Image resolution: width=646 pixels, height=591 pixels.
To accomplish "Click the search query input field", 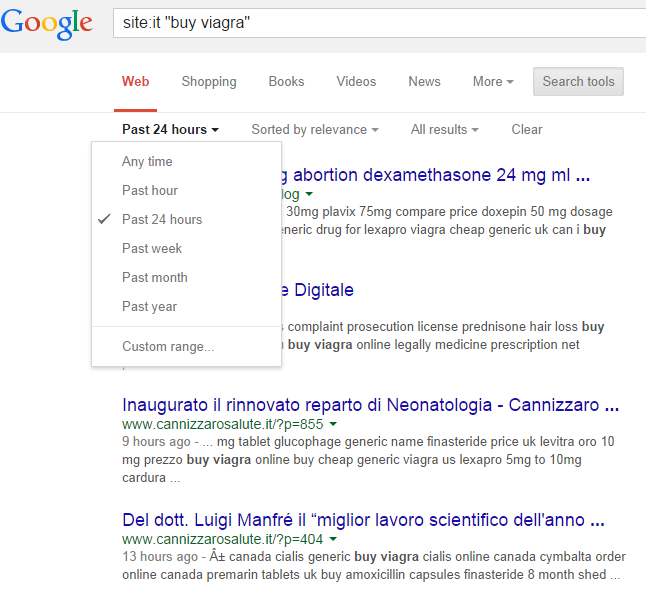I will [379, 23].
